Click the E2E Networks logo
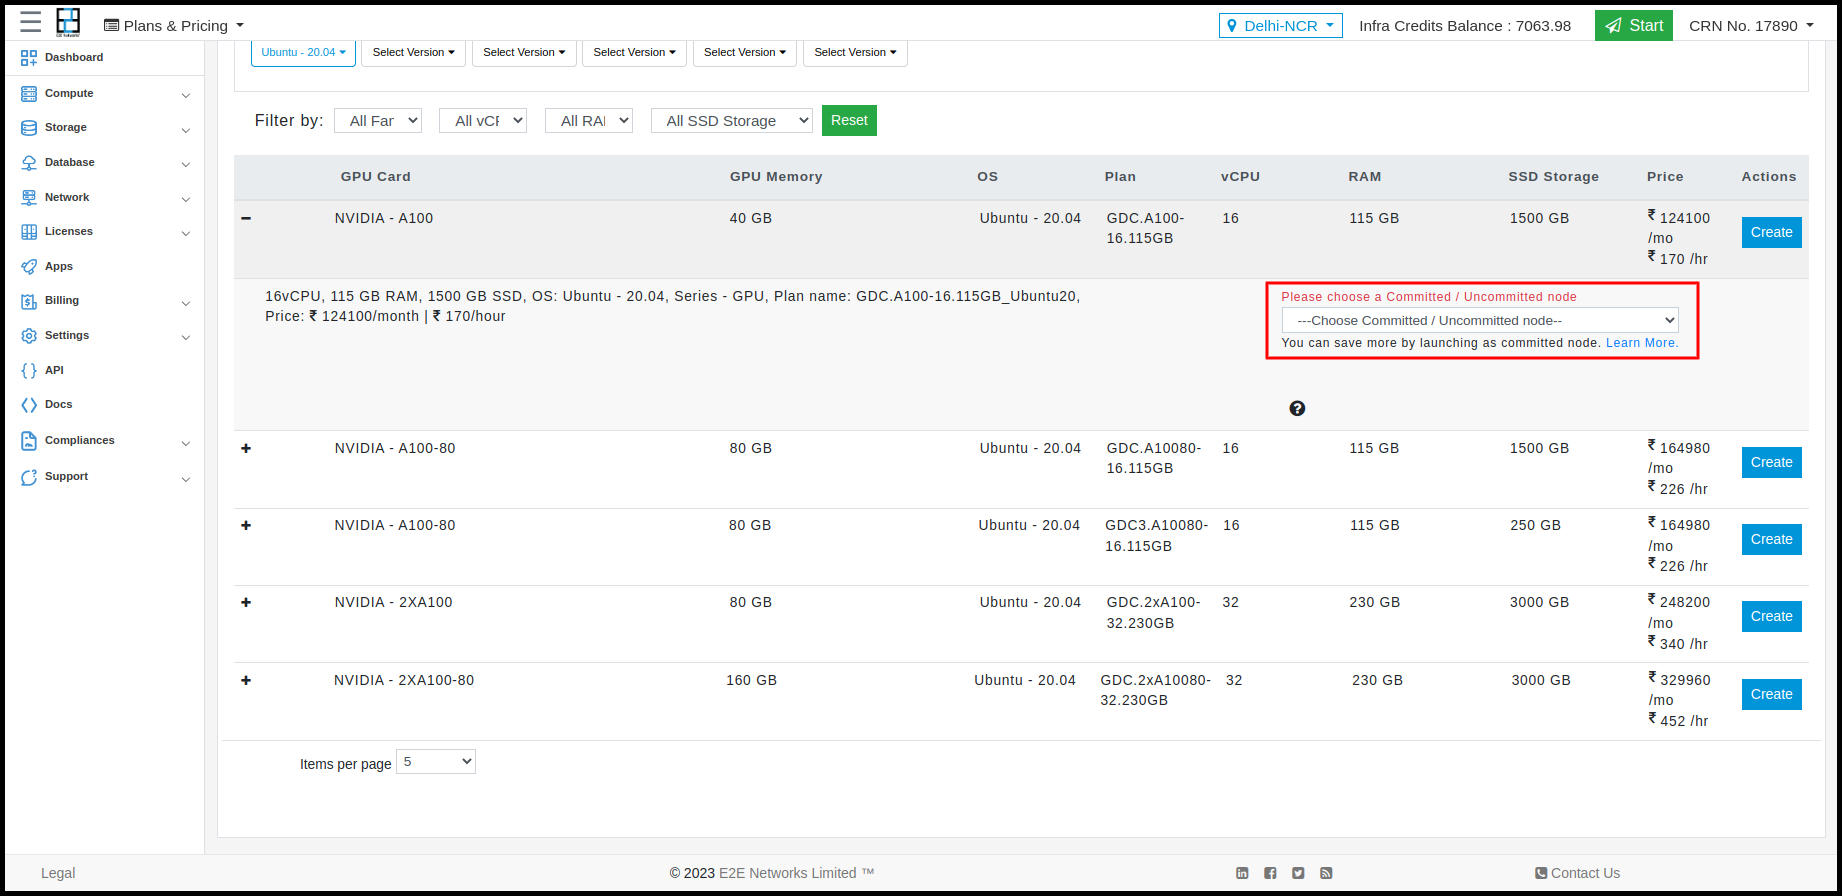The width and height of the screenshot is (1842, 896). 68,22
